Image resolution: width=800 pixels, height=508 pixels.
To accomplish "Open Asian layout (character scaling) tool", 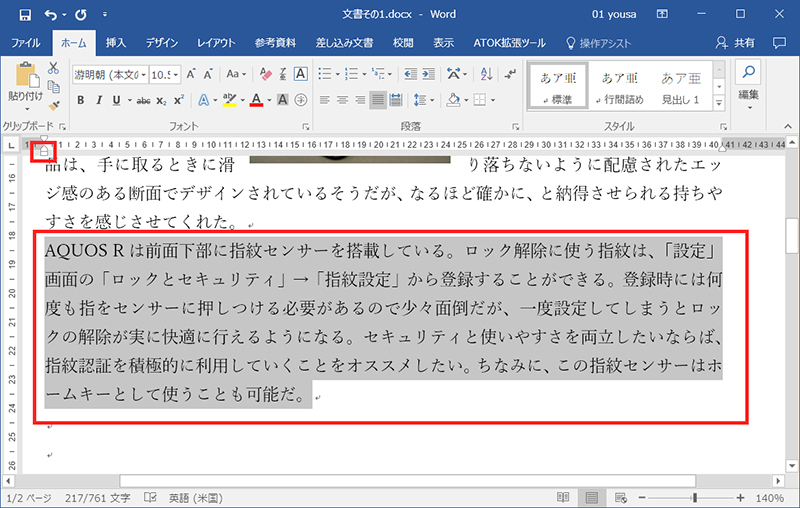I will (x=457, y=74).
